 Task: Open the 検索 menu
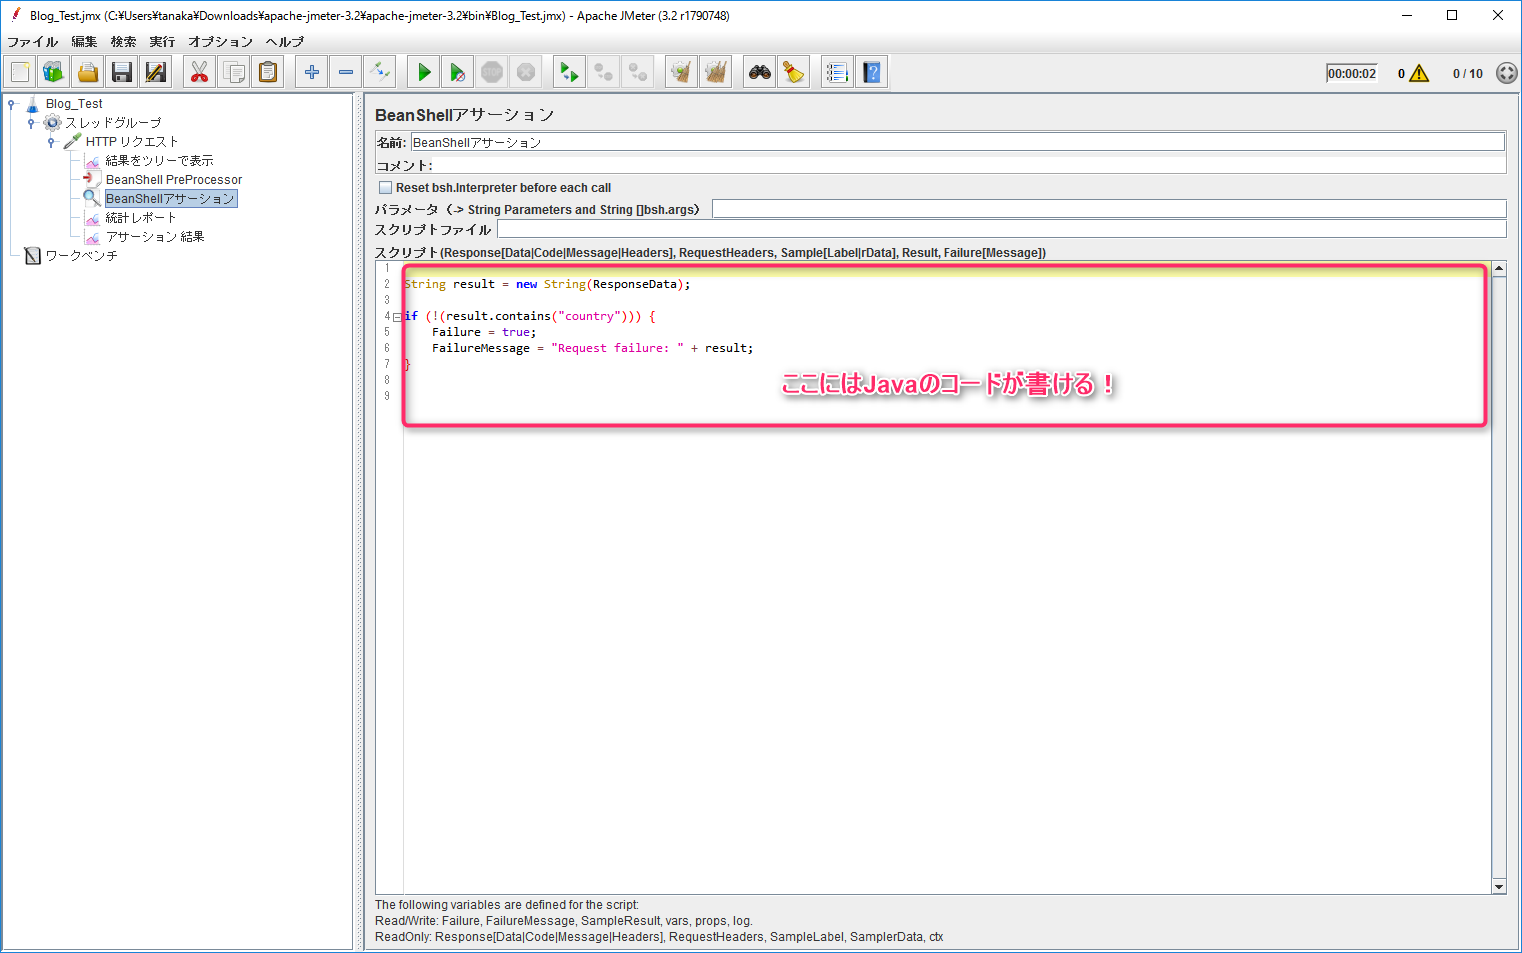pos(123,42)
